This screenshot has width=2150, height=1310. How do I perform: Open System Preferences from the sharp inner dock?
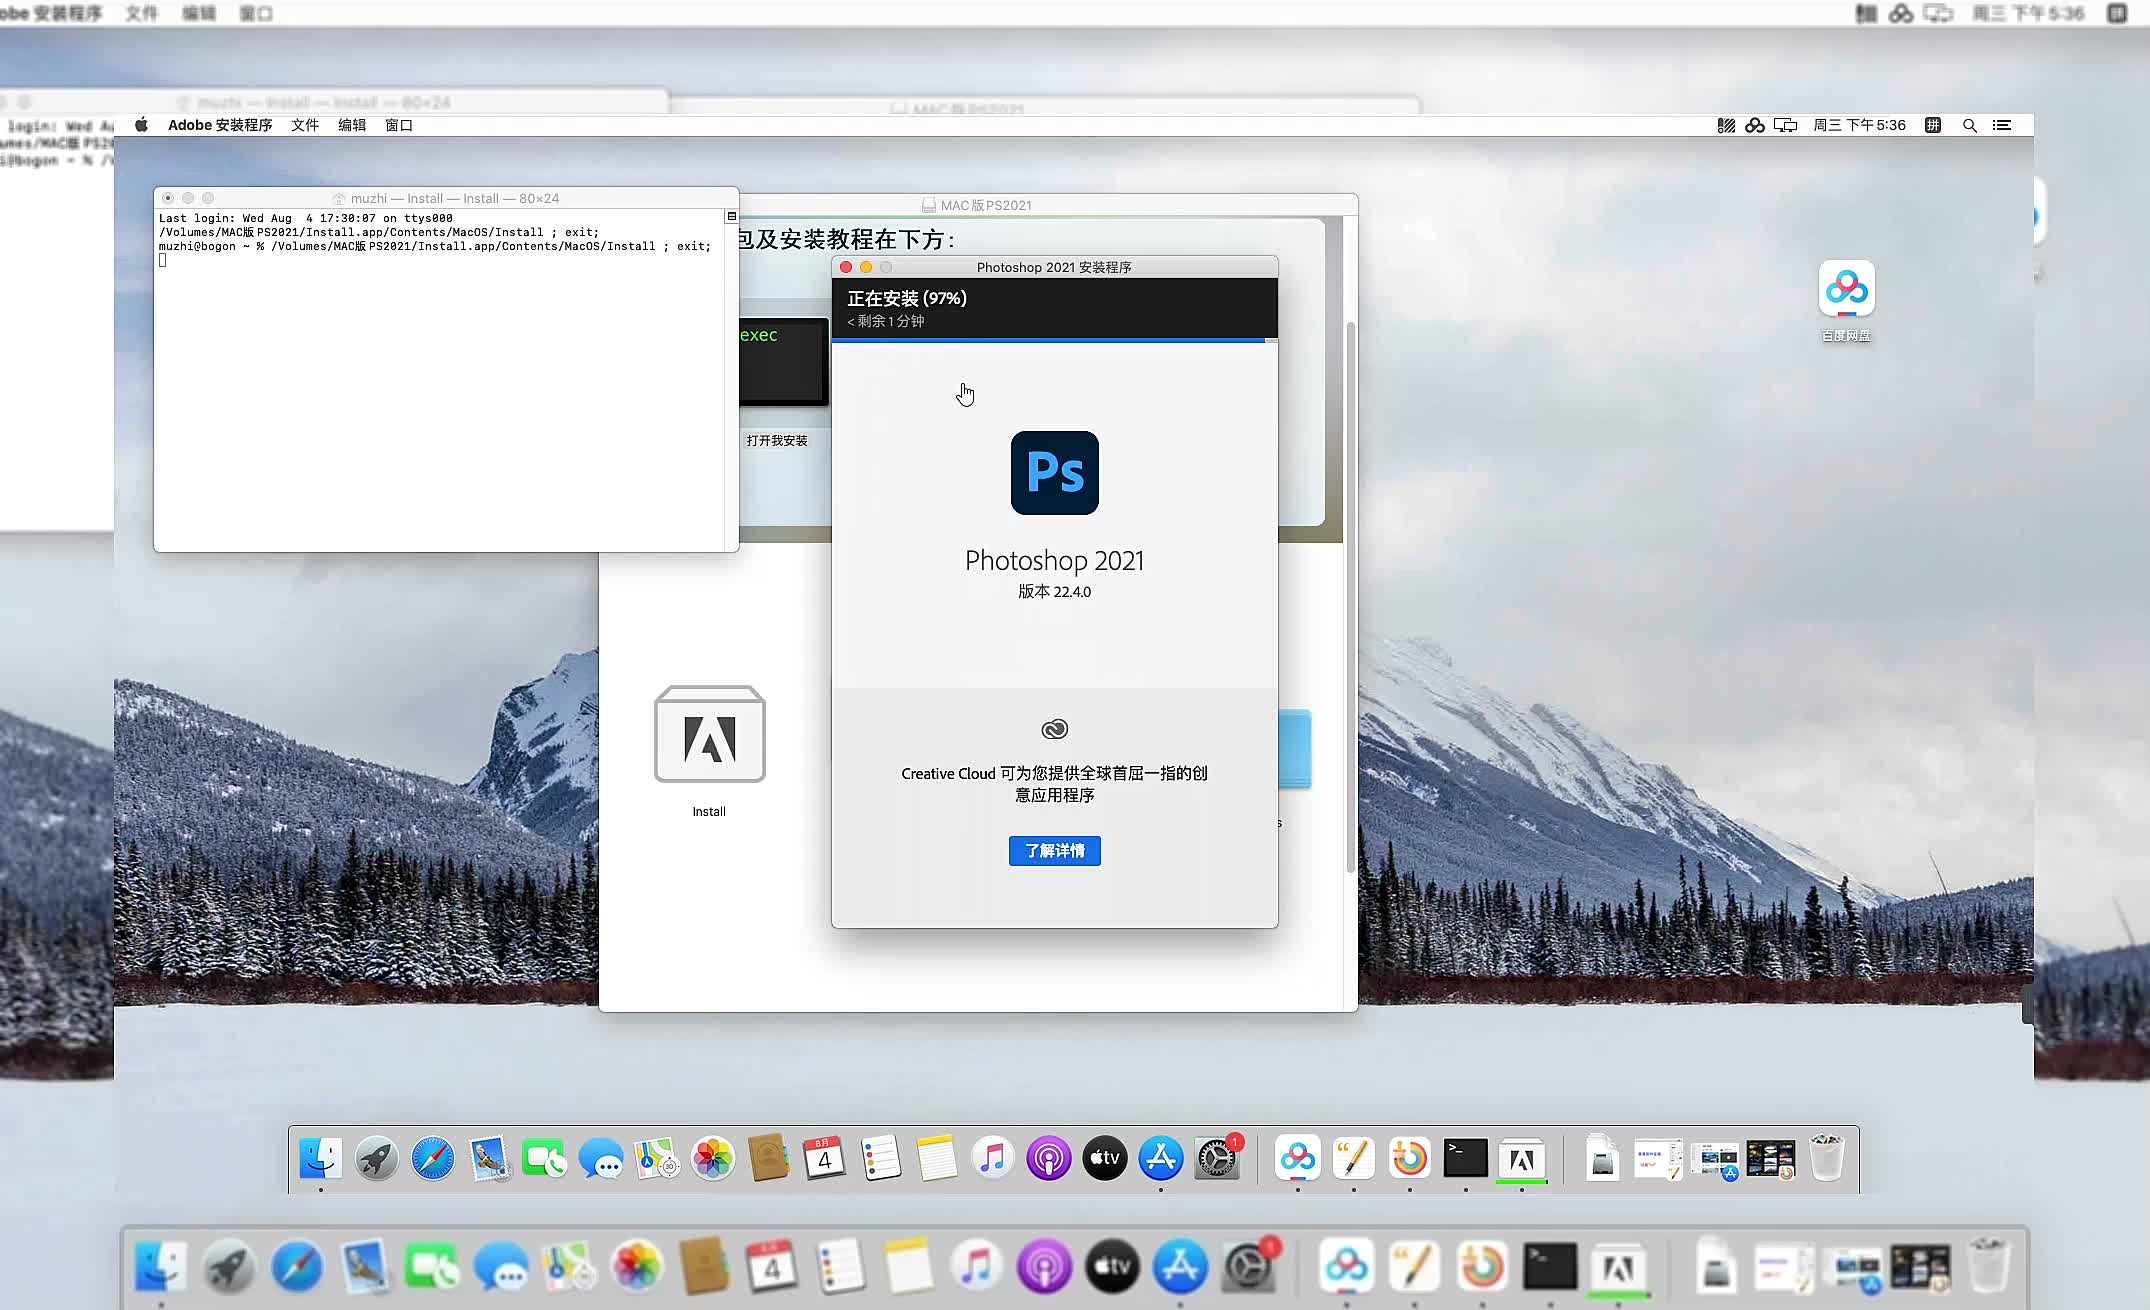click(x=1217, y=1159)
